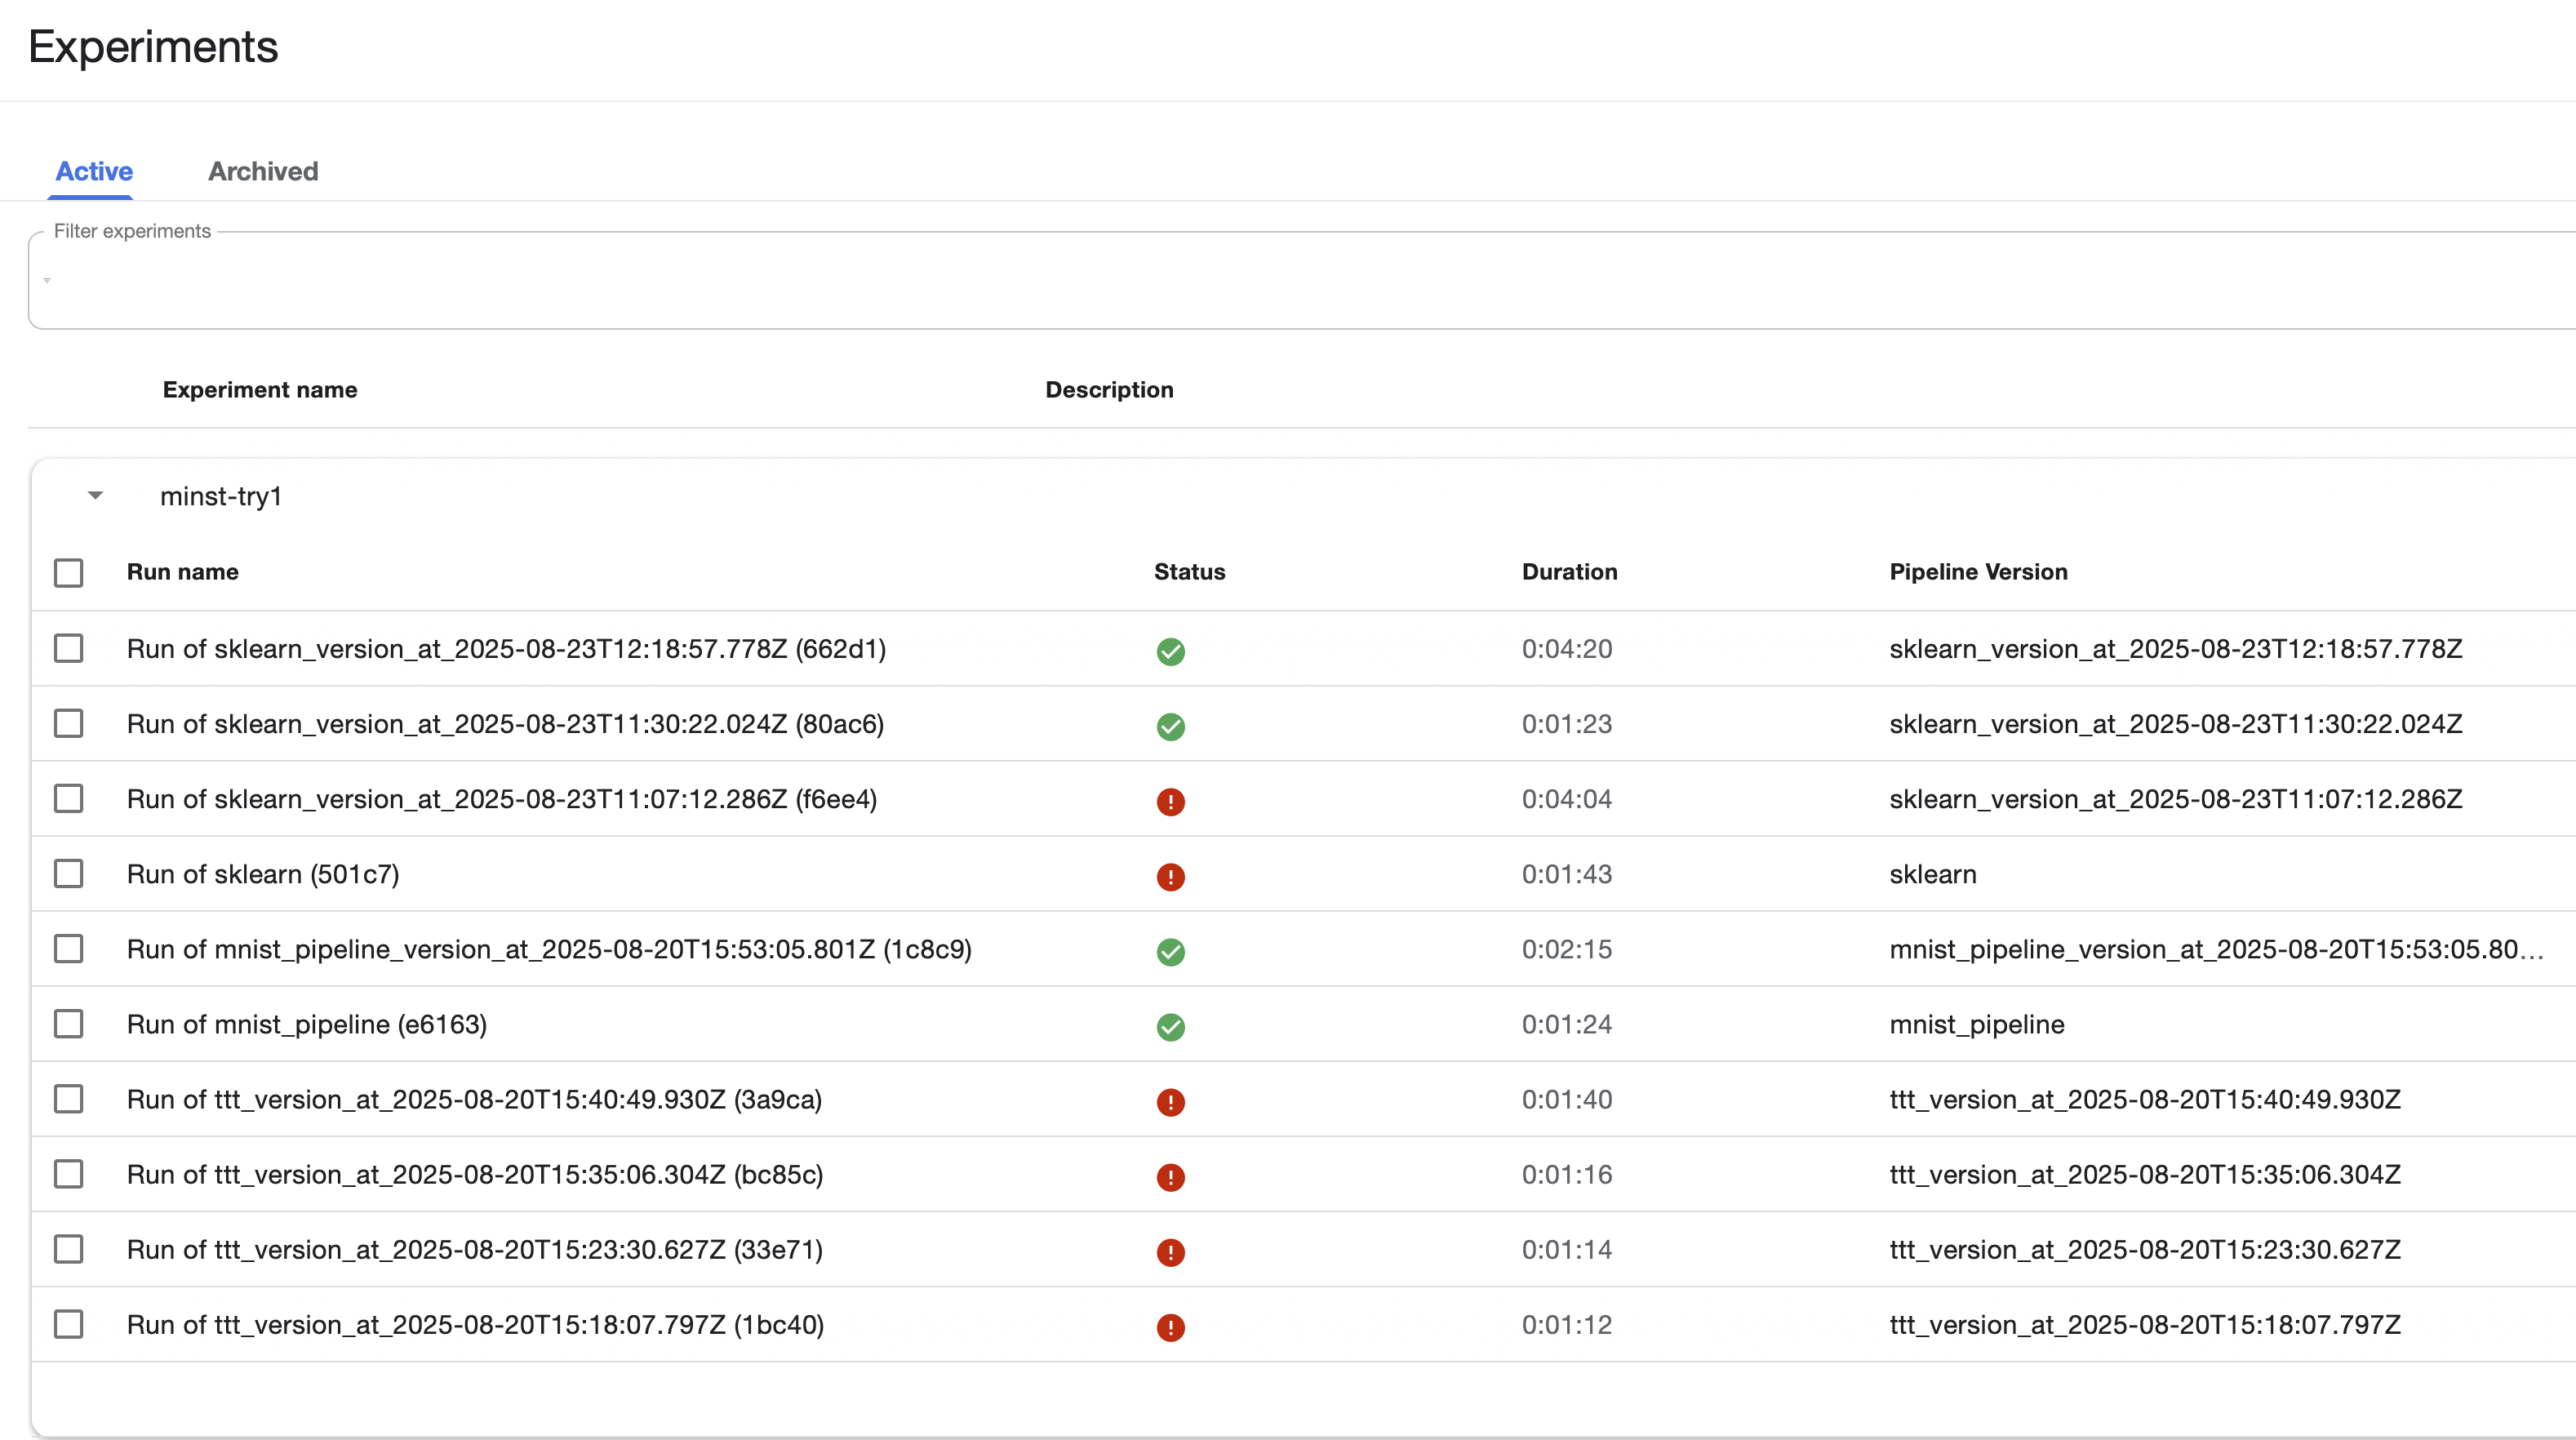This screenshot has width=2576, height=1440.
Task: Open Run of mnist_pipeline (e6163) link
Action: pos(306,1024)
